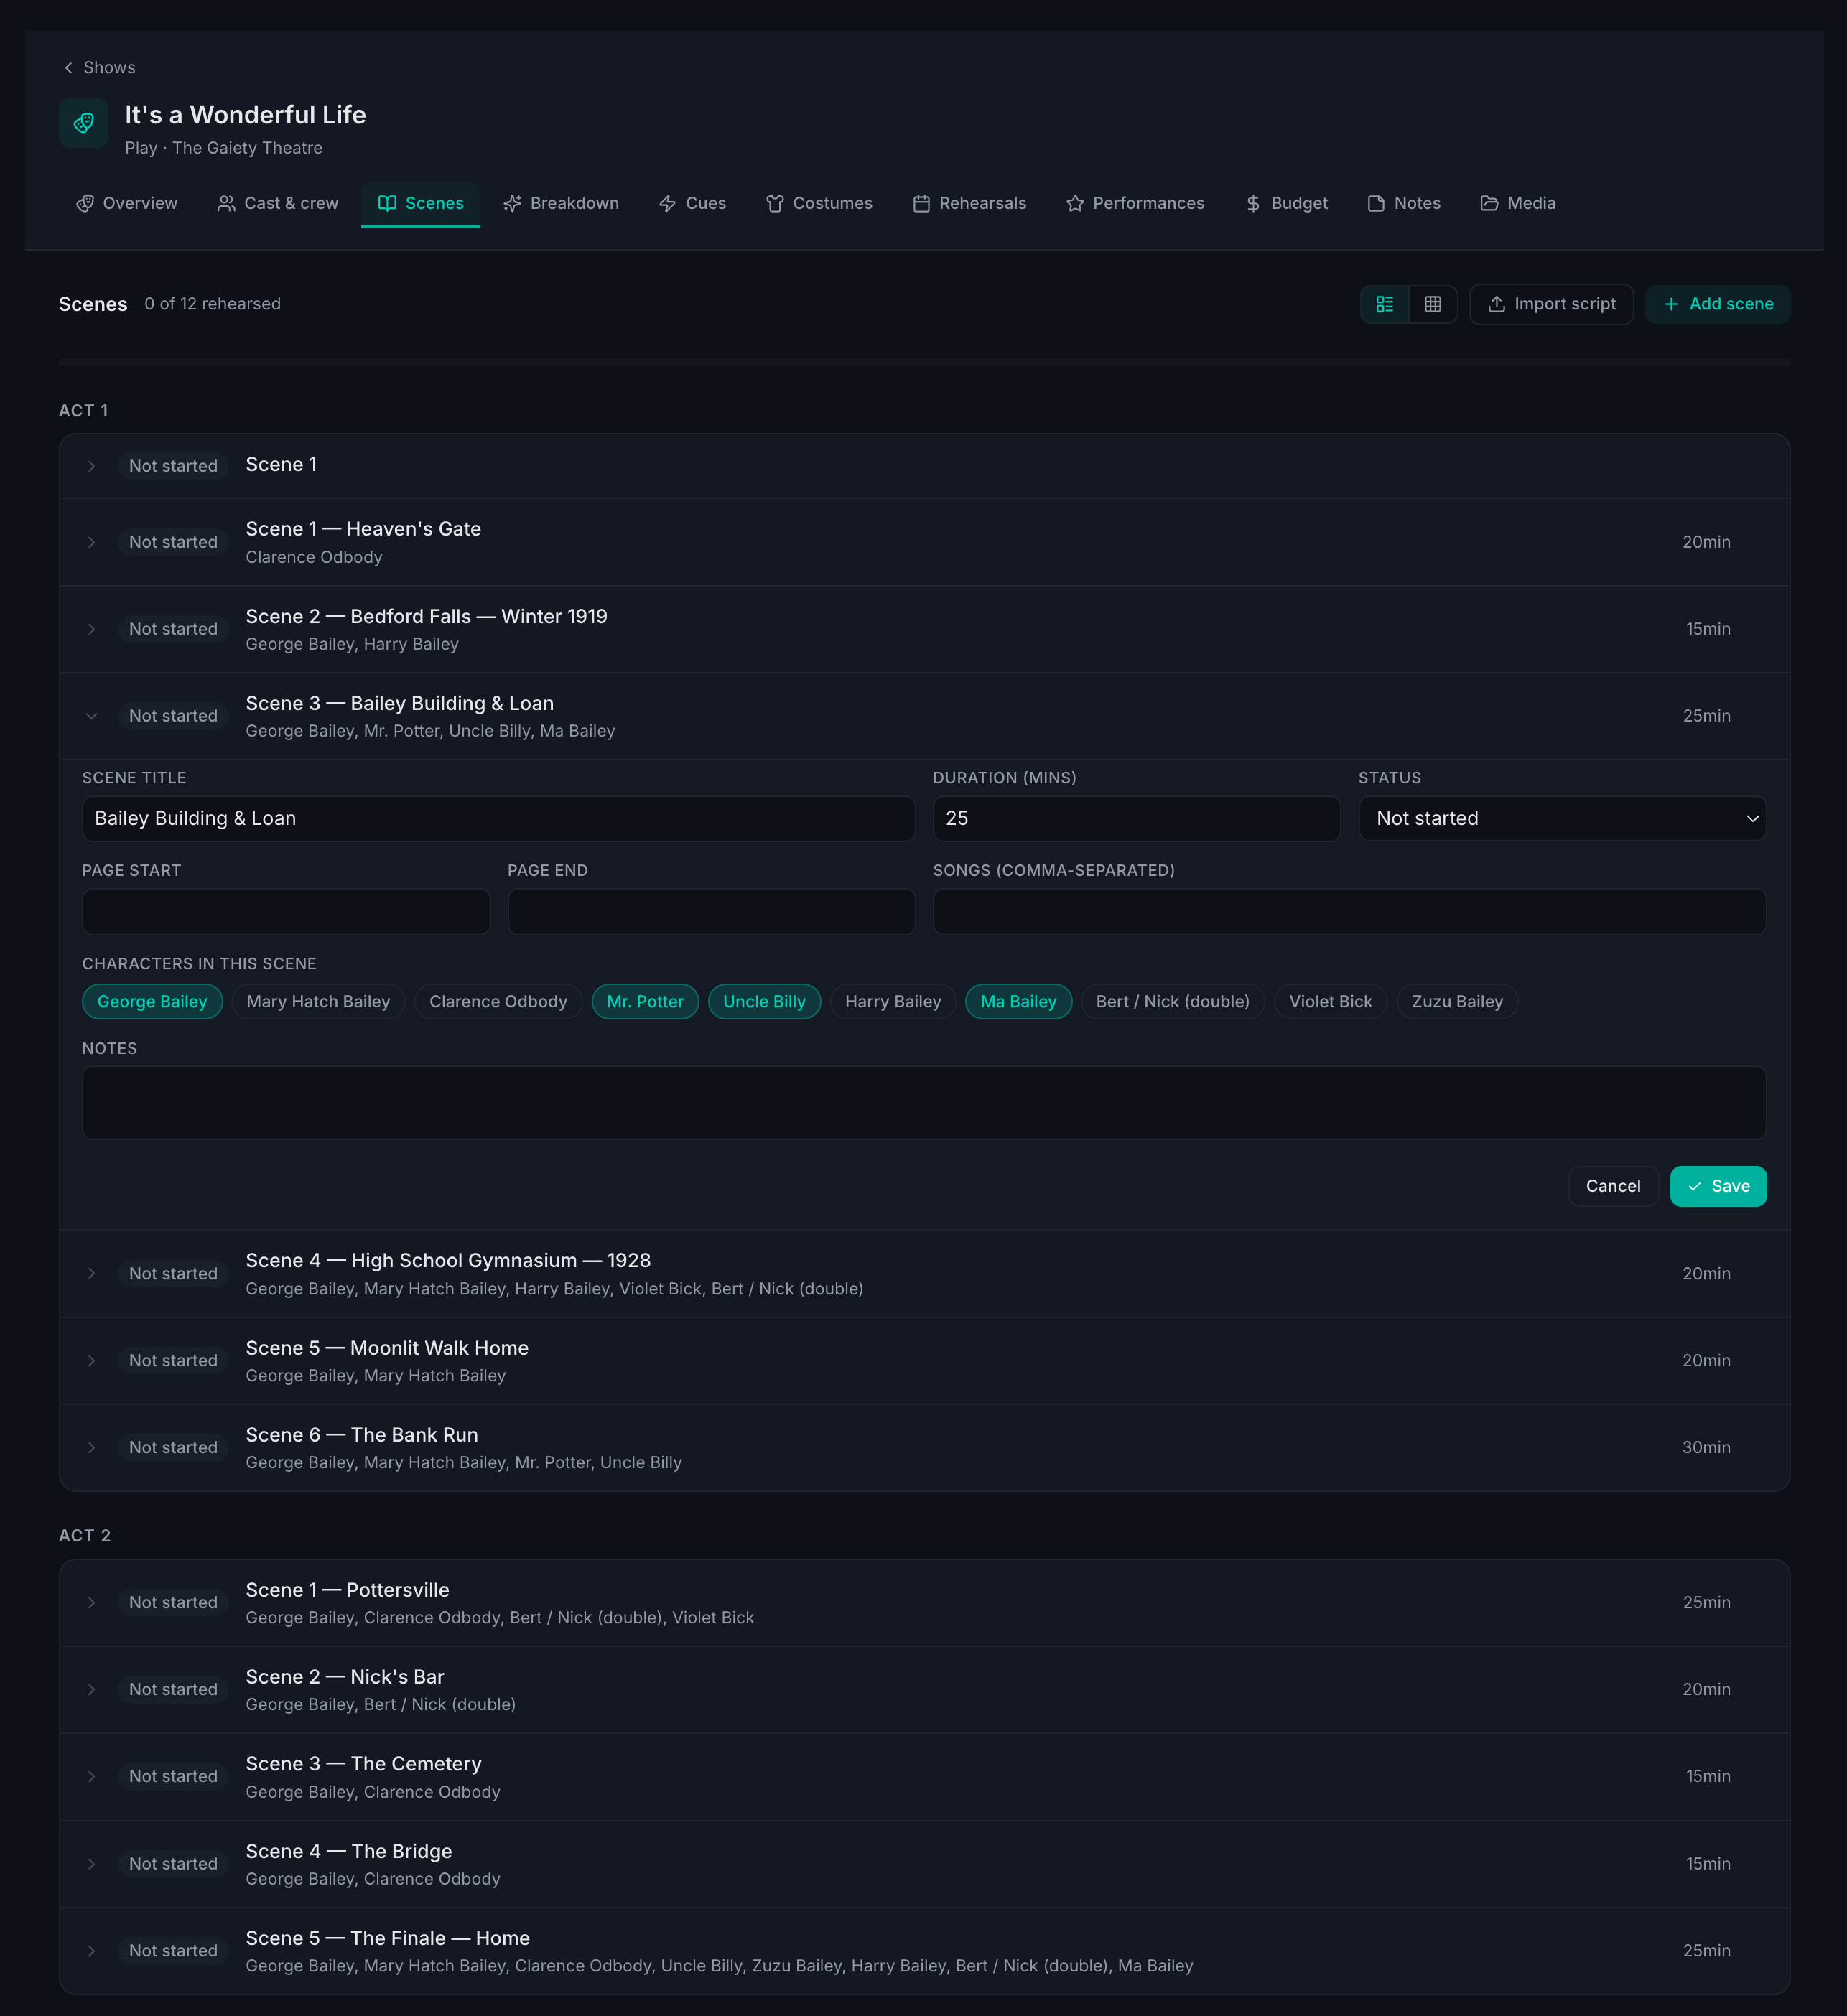Image resolution: width=1847 pixels, height=2016 pixels.
Task: Click the Page Start field
Action: tap(286, 911)
